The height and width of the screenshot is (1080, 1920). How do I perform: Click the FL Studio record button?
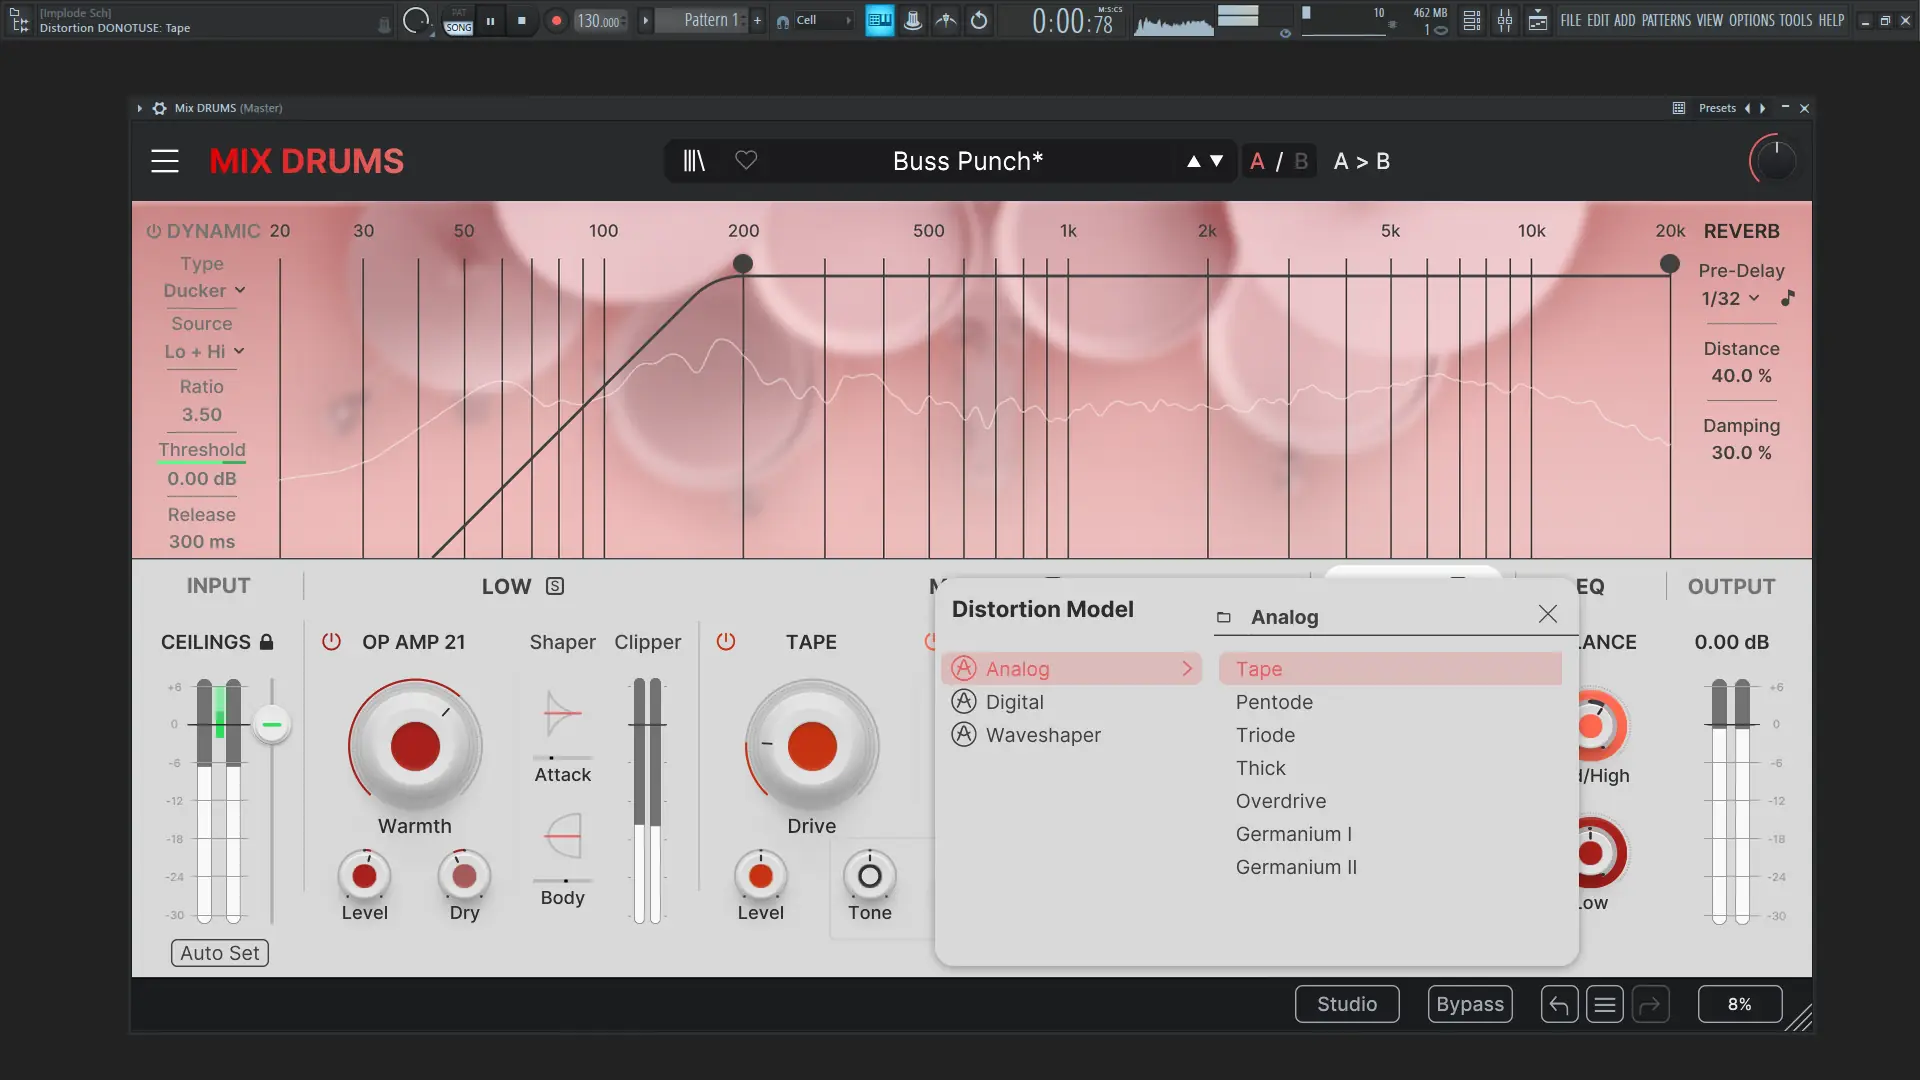click(557, 20)
